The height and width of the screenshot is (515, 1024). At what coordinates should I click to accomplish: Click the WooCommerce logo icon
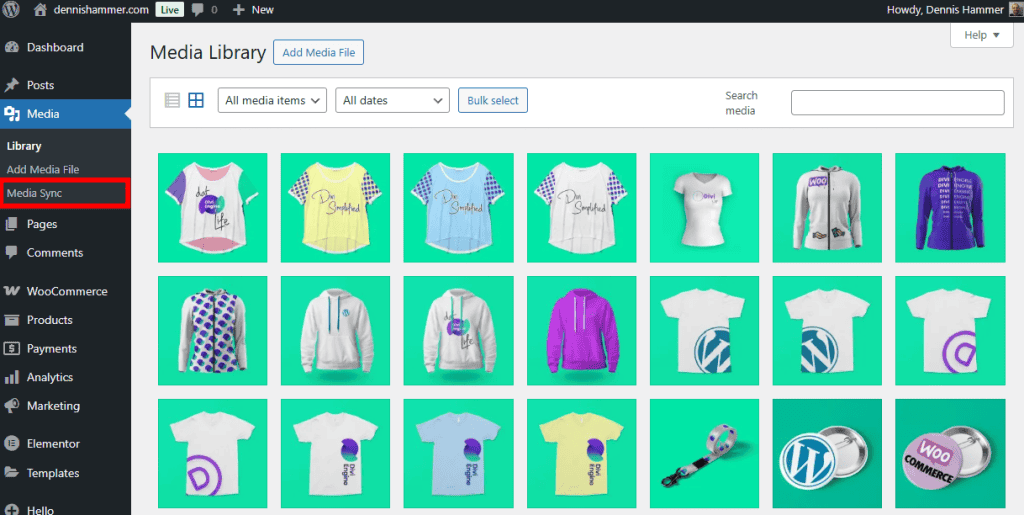pyautogui.click(x=11, y=291)
